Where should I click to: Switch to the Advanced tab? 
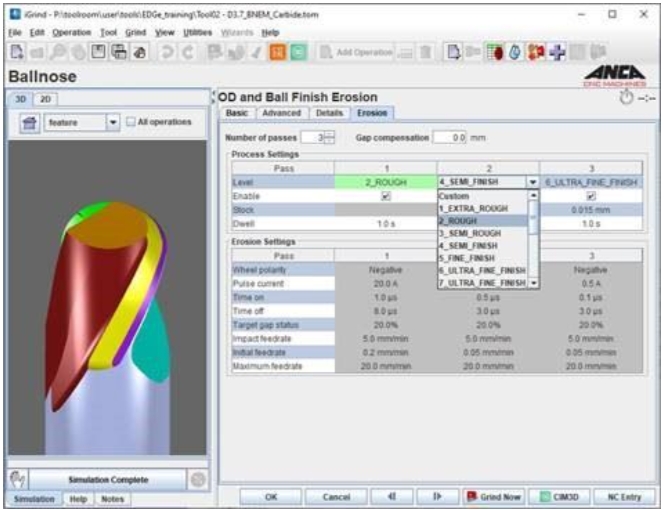click(x=282, y=113)
